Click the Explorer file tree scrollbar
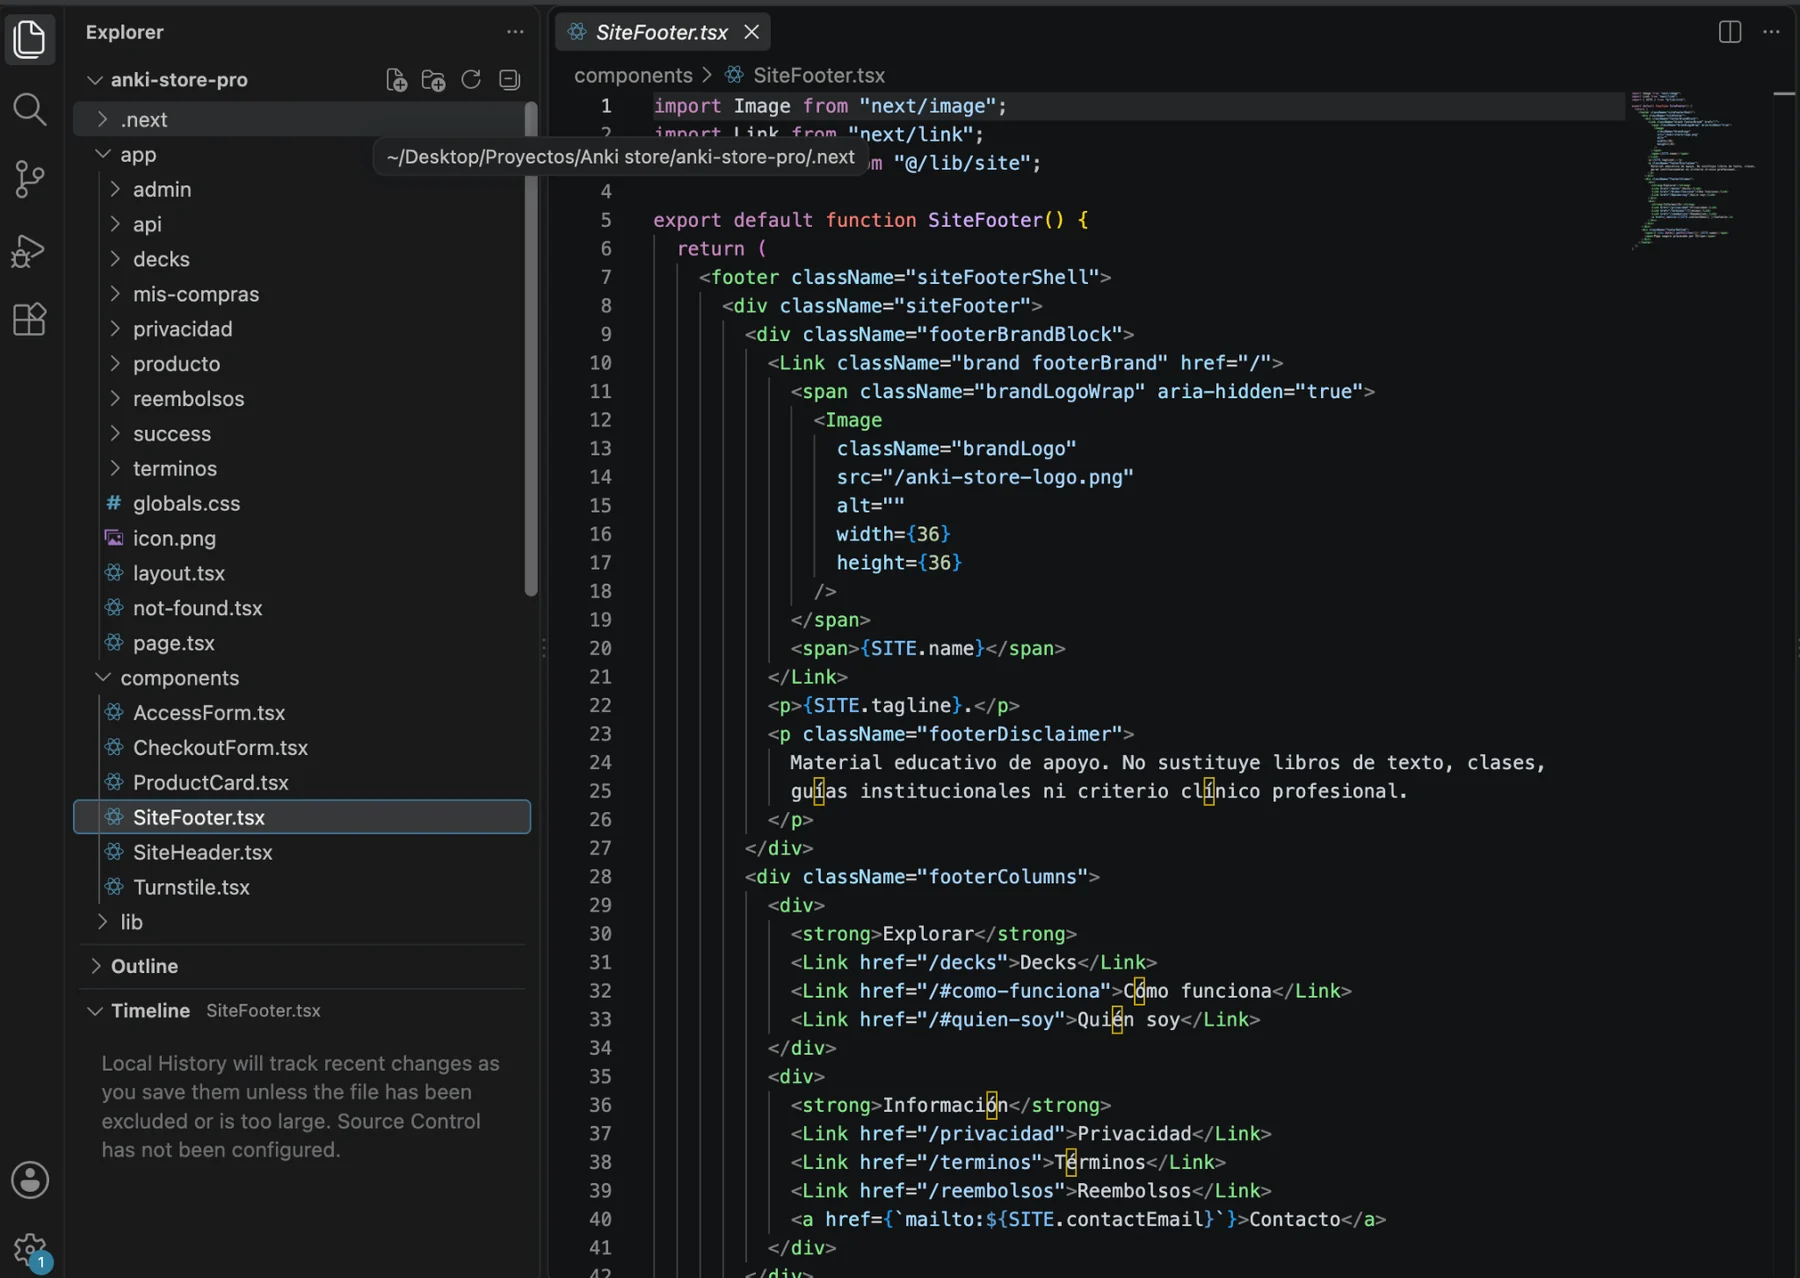Image resolution: width=1800 pixels, height=1278 pixels. coord(531,350)
